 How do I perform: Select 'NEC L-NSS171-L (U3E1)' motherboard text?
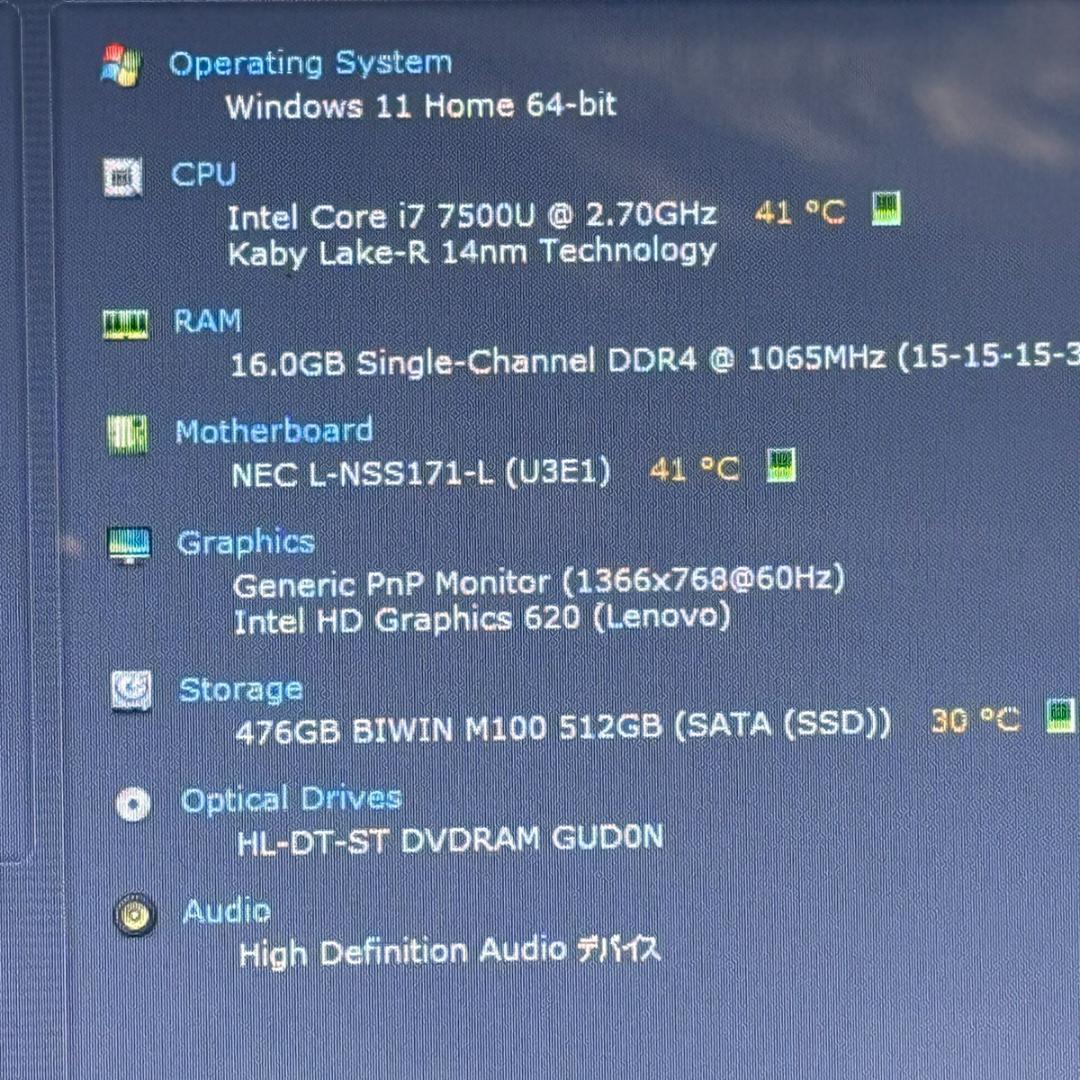click(x=422, y=473)
